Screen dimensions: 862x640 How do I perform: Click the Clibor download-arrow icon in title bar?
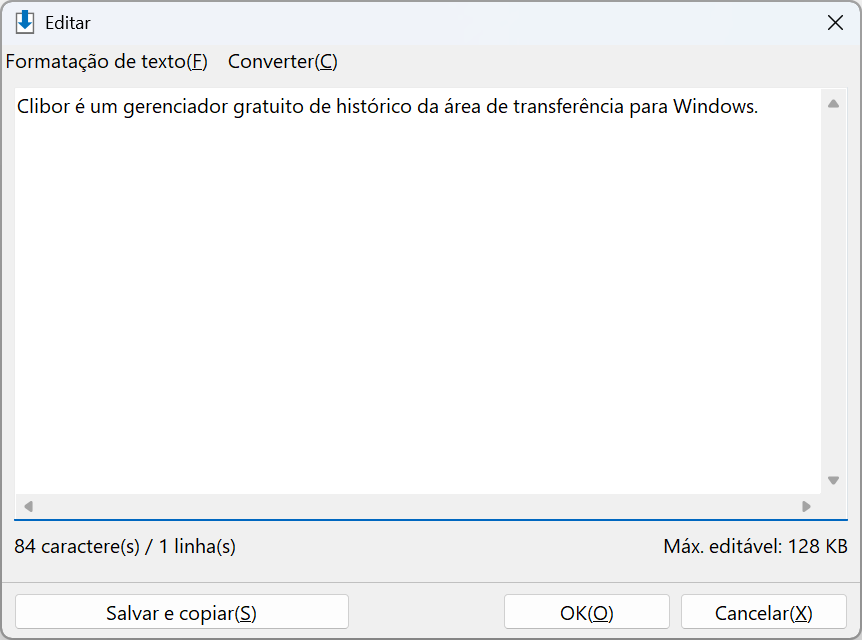tap(25, 23)
